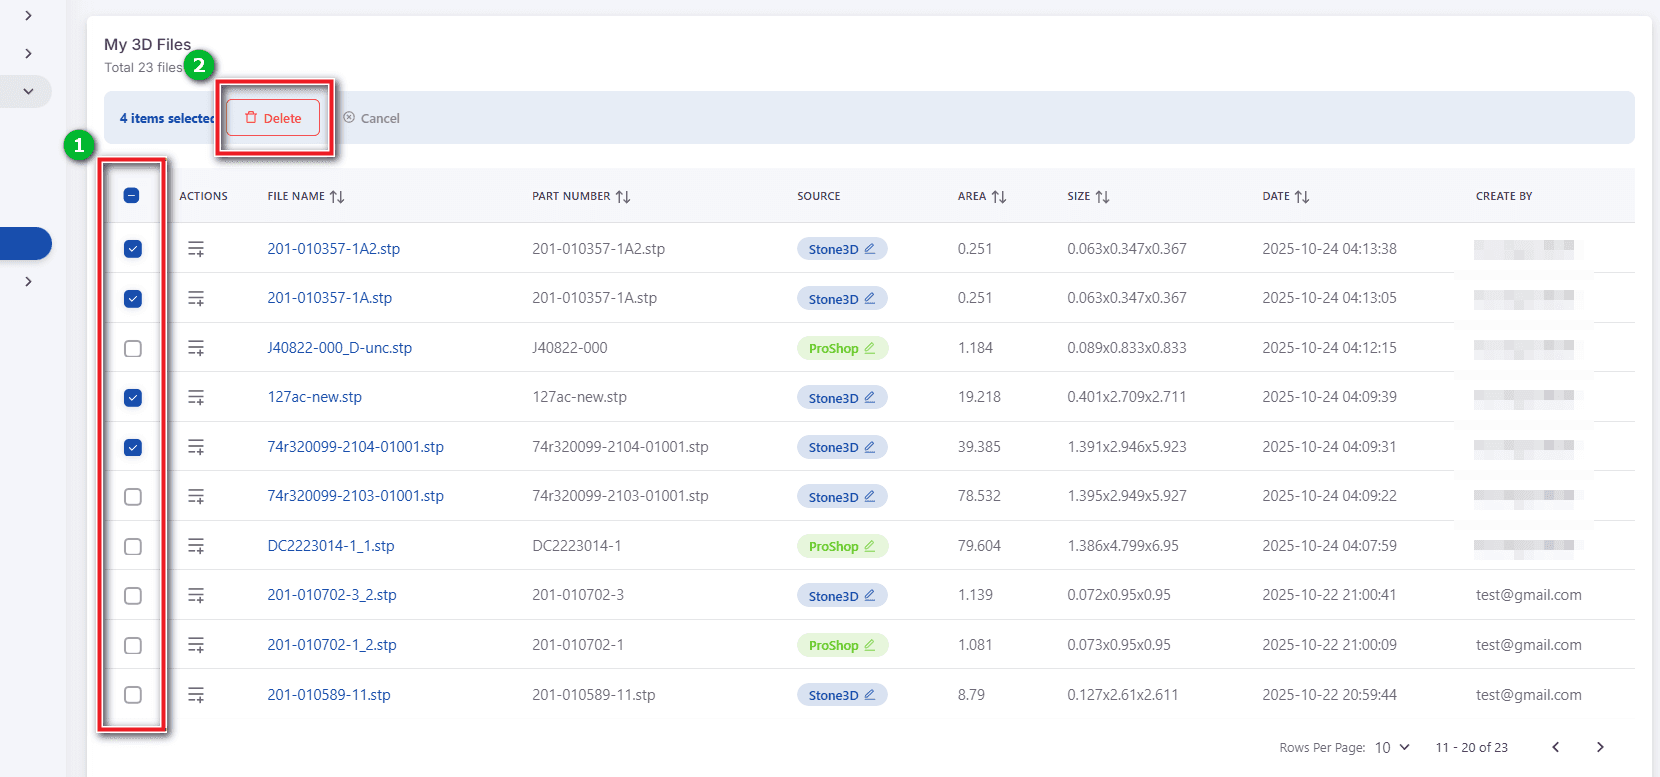Edit ProShop source tag of DC2223014-1_1.stp
This screenshot has height=777, width=1660.
click(x=870, y=545)
